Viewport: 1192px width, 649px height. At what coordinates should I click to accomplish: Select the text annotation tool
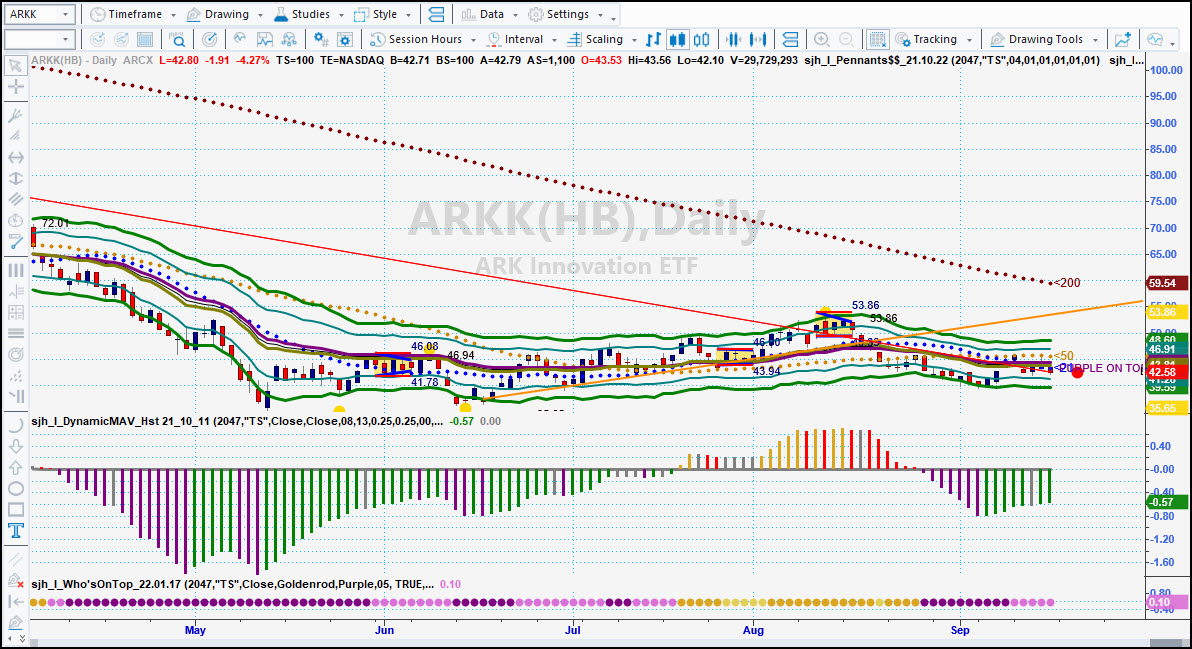tap(15, 530)
